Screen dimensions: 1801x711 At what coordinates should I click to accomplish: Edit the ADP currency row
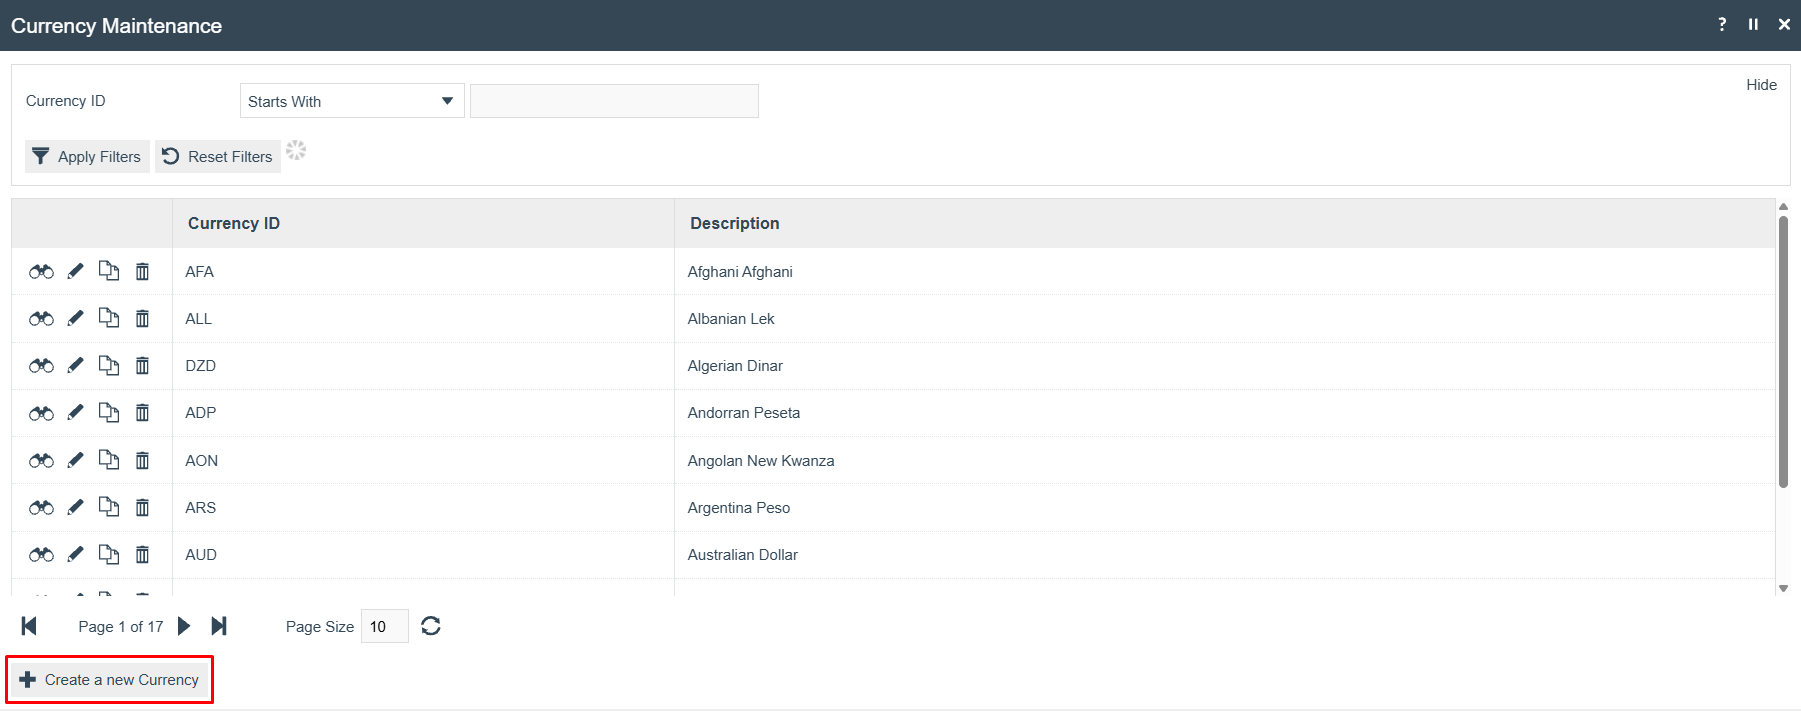click(75, 412)
